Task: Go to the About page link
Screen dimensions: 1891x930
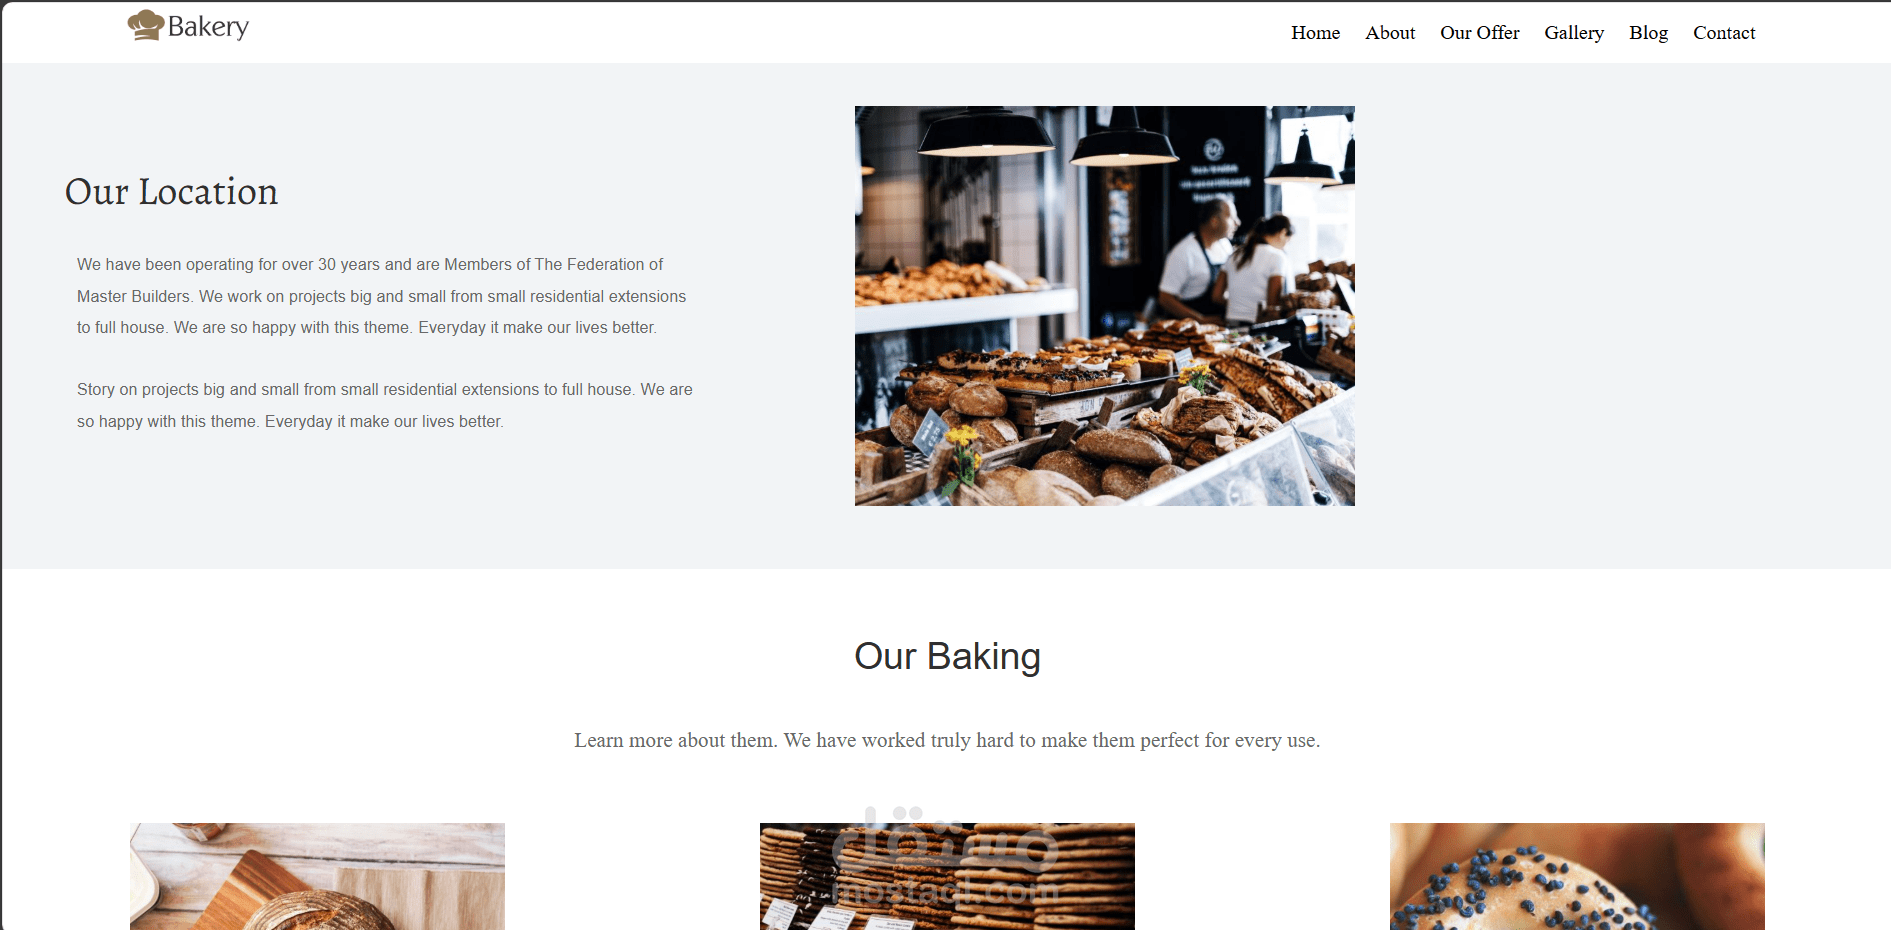Action: (1390, 33)
